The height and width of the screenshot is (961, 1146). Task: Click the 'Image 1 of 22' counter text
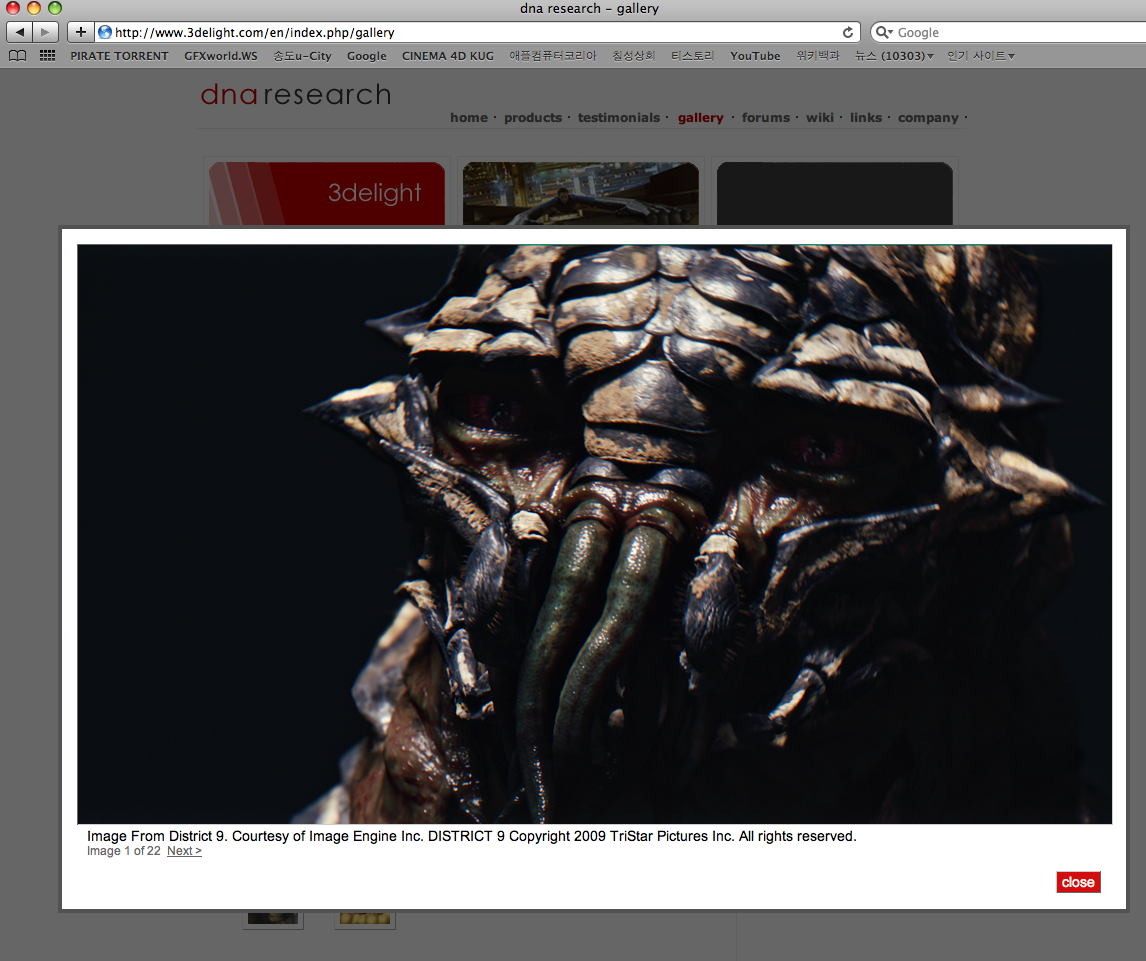click(x=124, y=851)
